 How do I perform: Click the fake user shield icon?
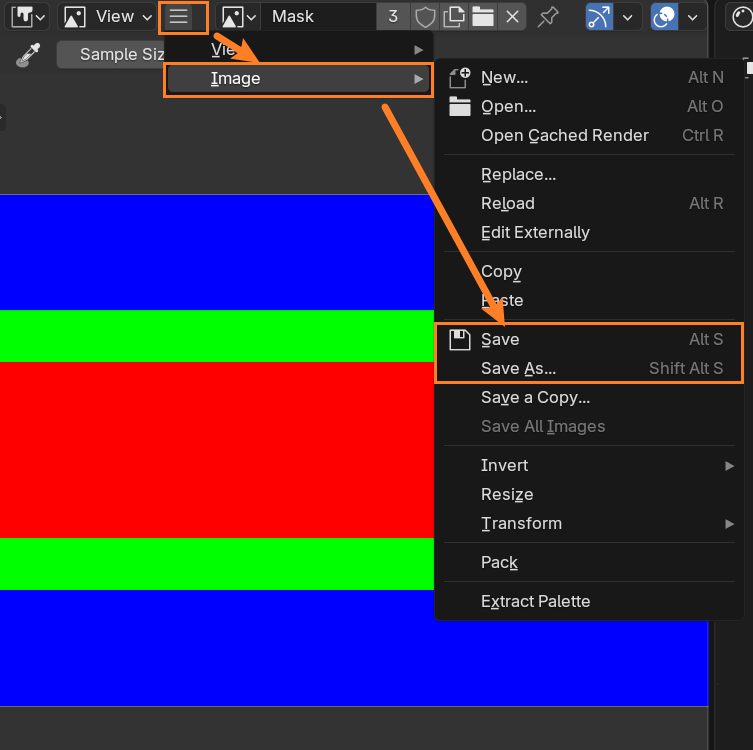tap(425, 17)
